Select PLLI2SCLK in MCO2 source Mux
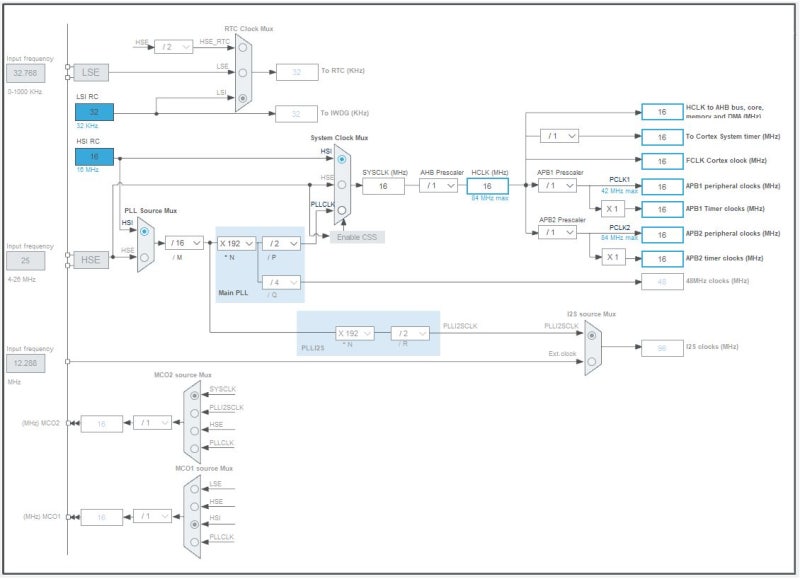Image resolution: width=800 pixels, height=579 pixels. 194,413
